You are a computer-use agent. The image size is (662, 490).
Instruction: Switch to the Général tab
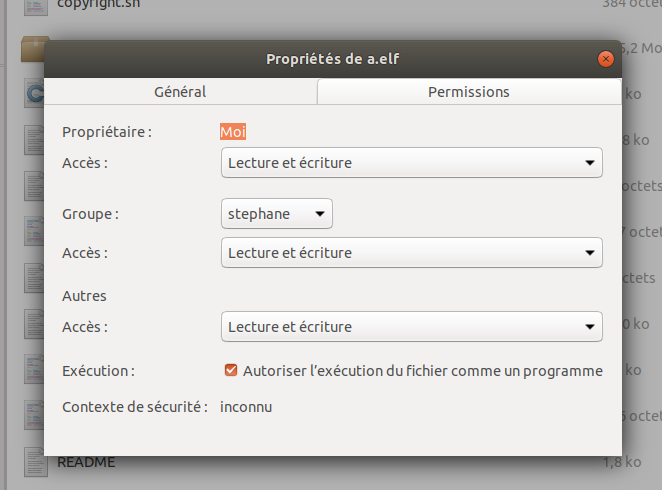point(180,92)
